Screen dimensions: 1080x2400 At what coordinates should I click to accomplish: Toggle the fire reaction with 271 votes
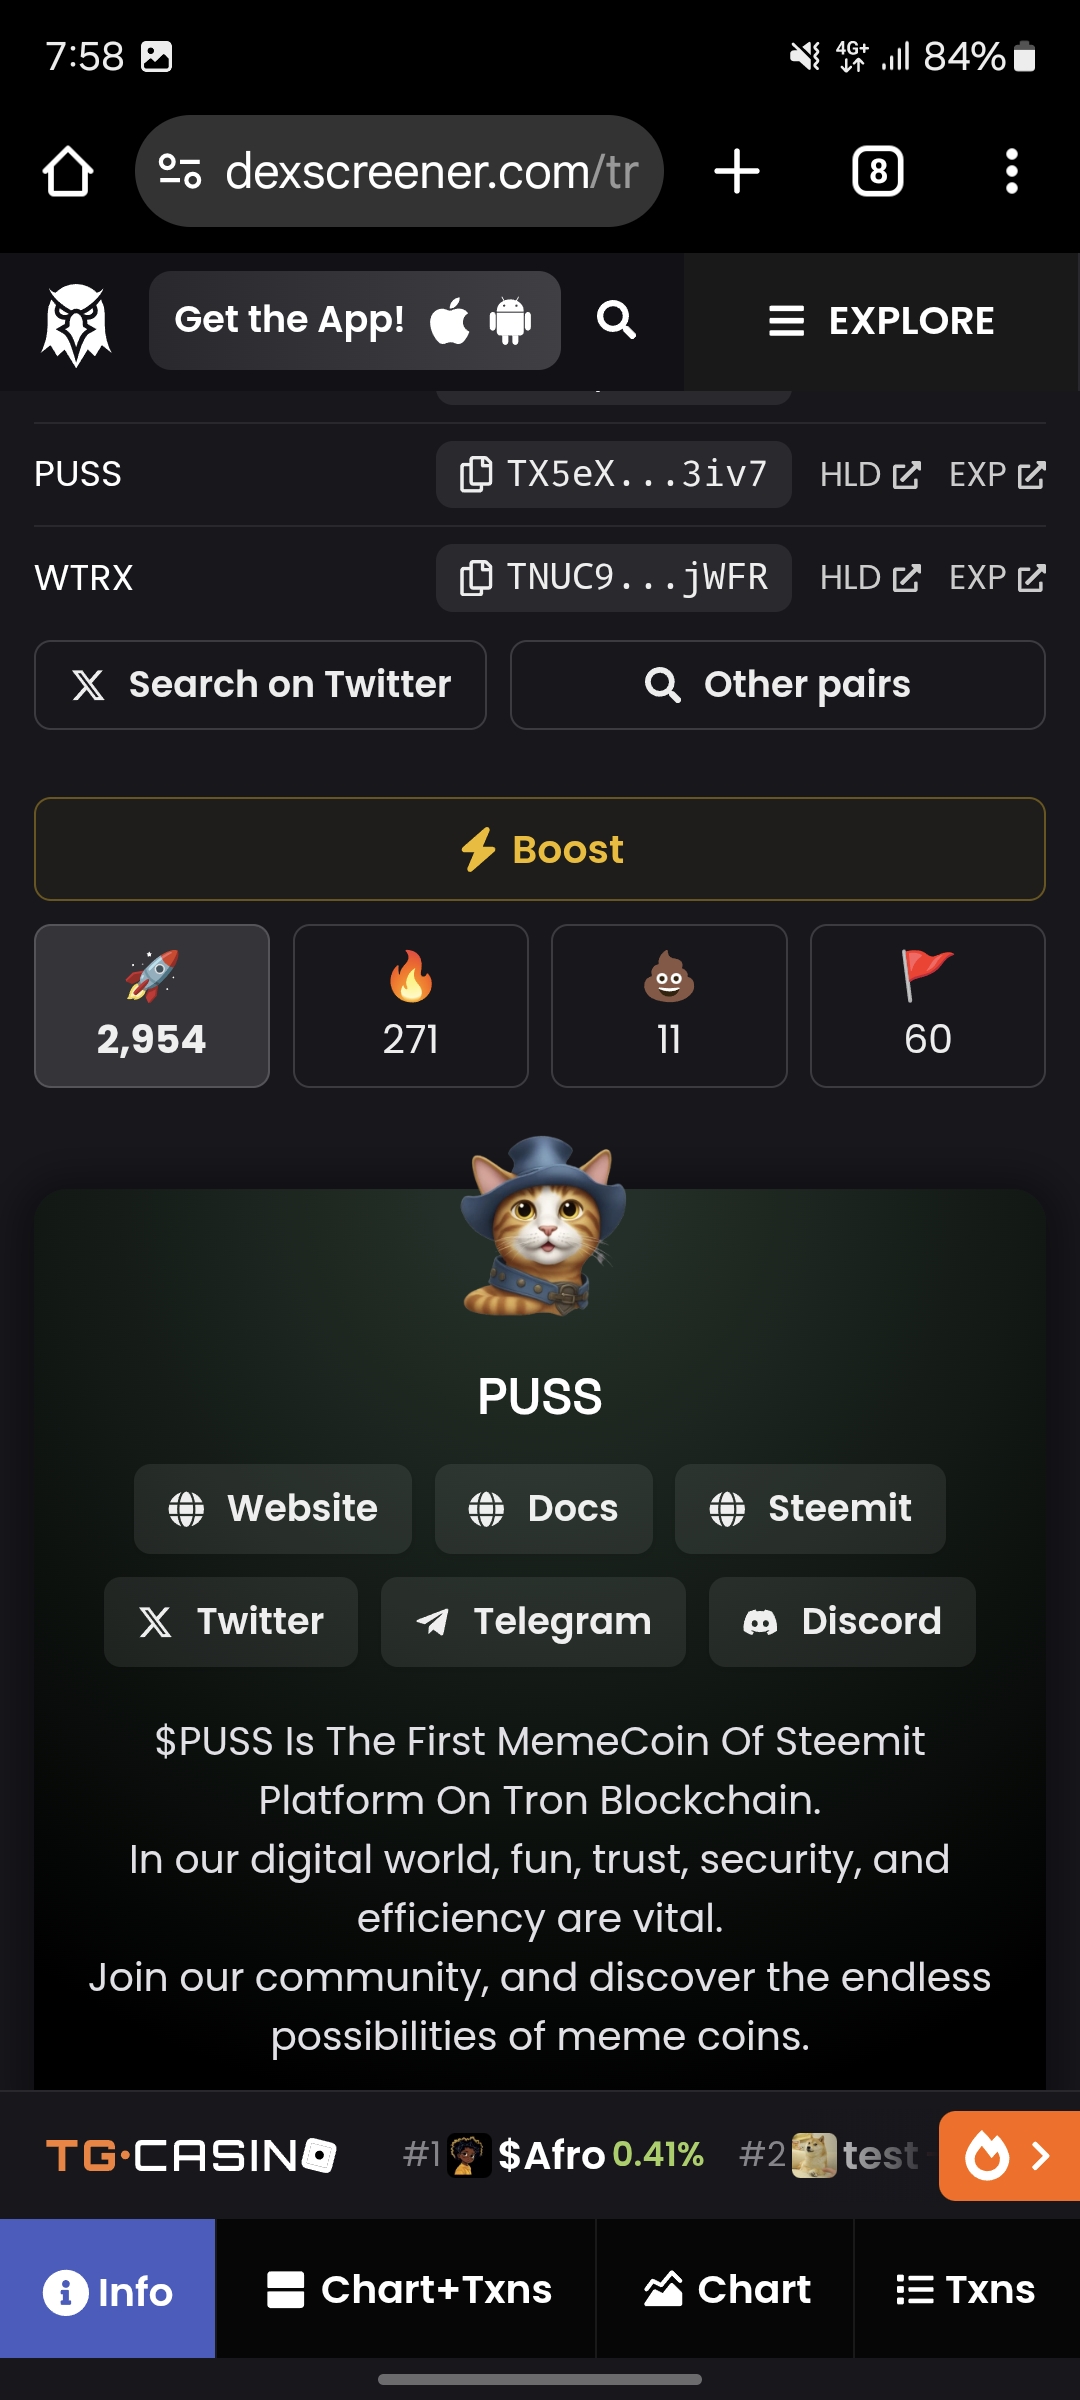click(411, 1006)
